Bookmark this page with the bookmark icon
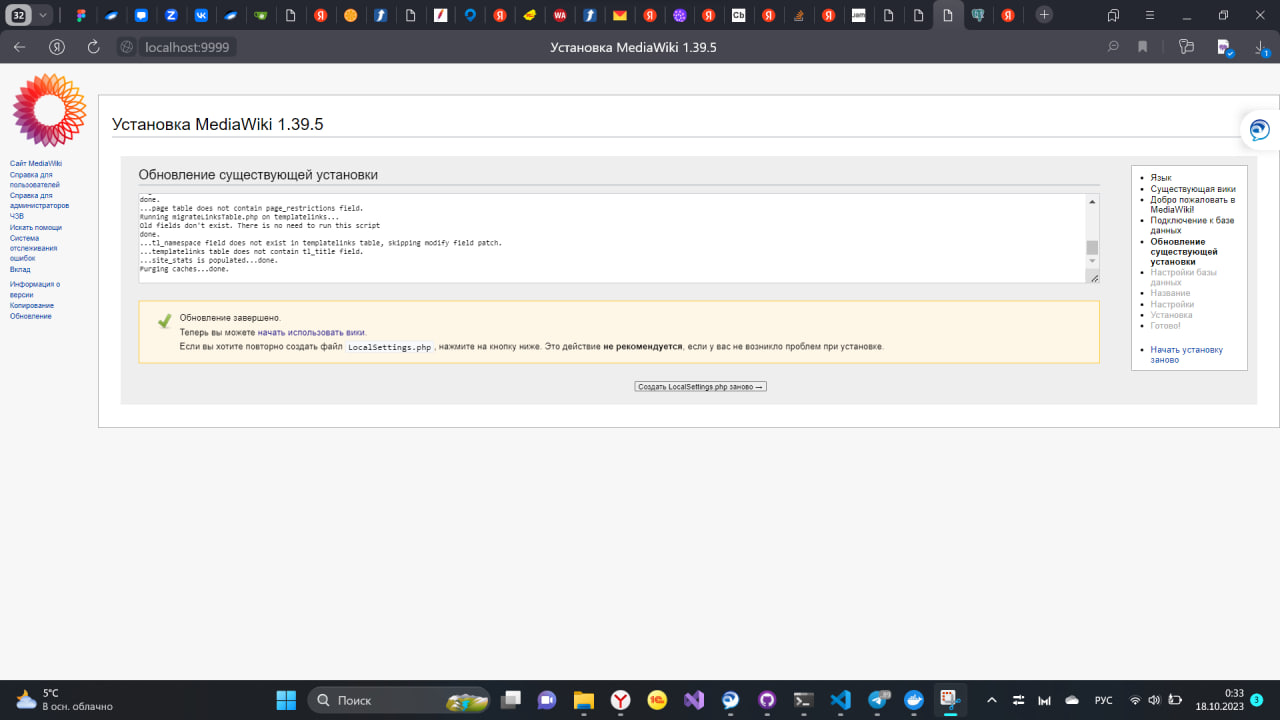Image resolution: width=1280 pixels, height=720 pixels. [x=1142, y=47]
